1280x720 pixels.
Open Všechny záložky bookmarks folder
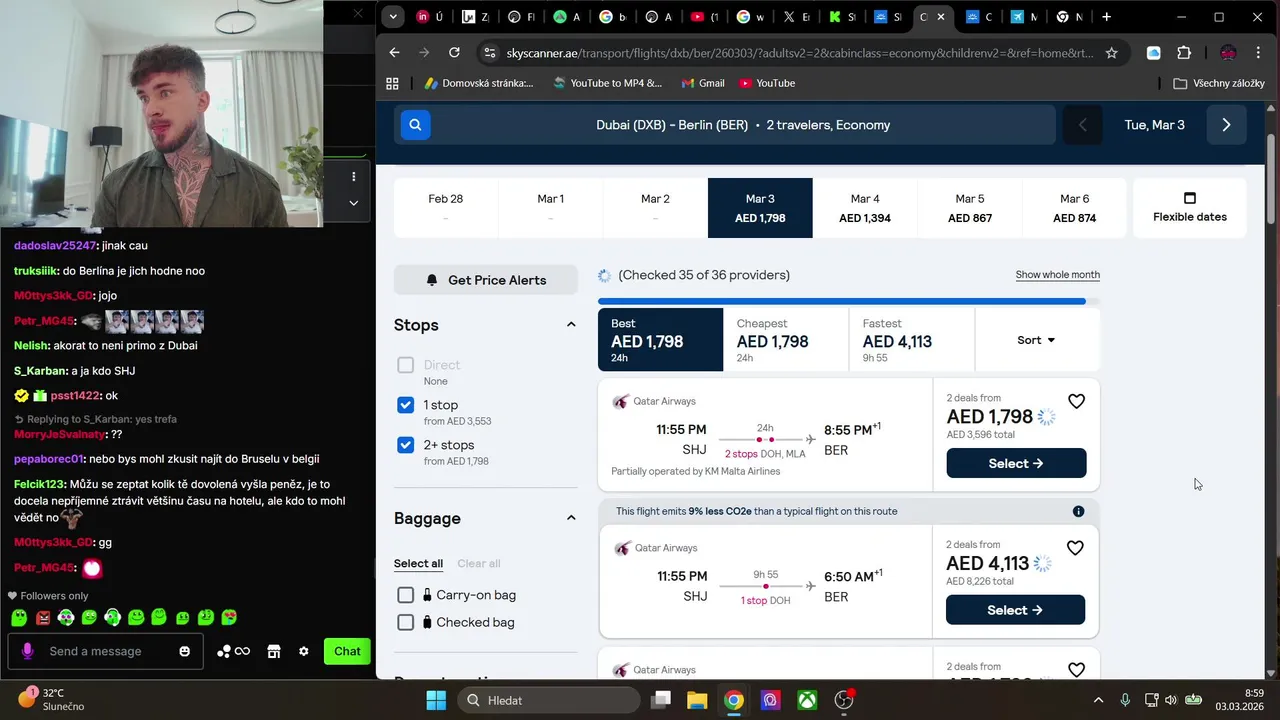click(x=1219, y=83)
